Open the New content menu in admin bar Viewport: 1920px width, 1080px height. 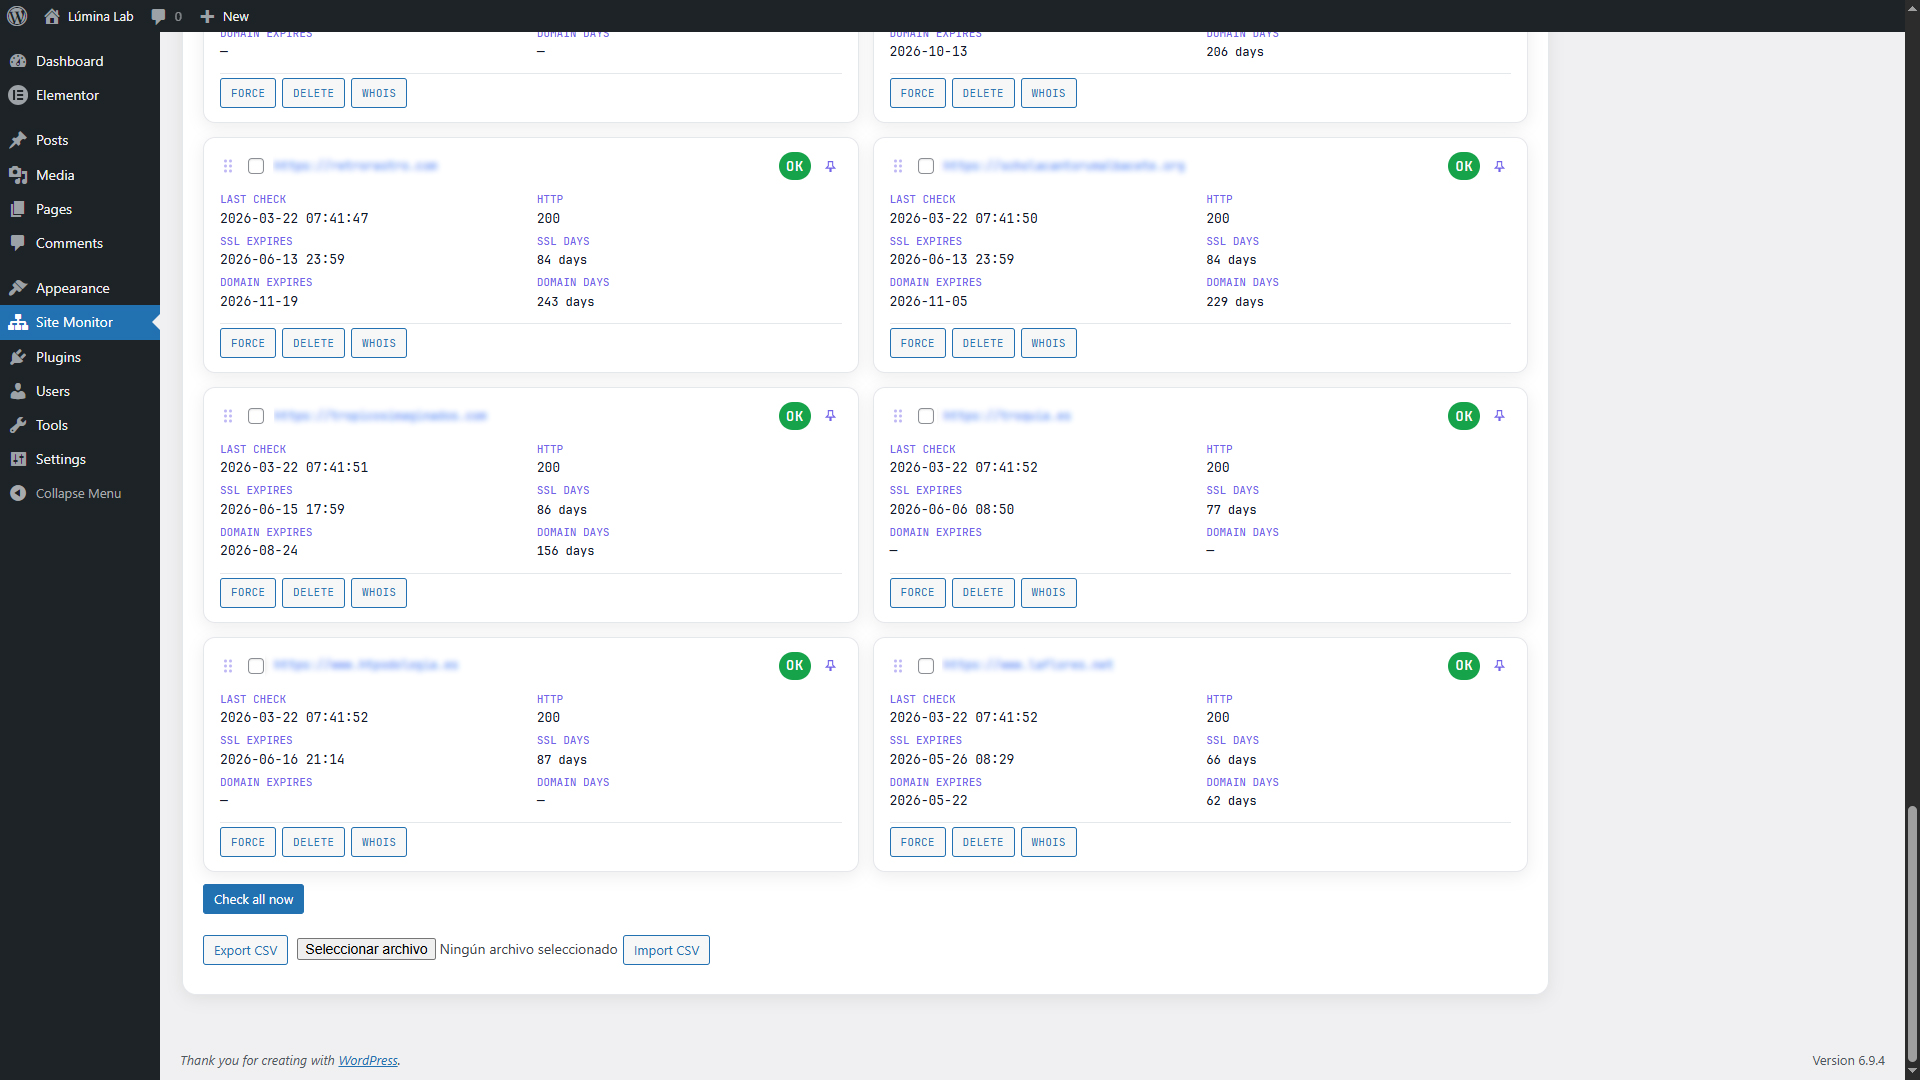coord(225,16)
